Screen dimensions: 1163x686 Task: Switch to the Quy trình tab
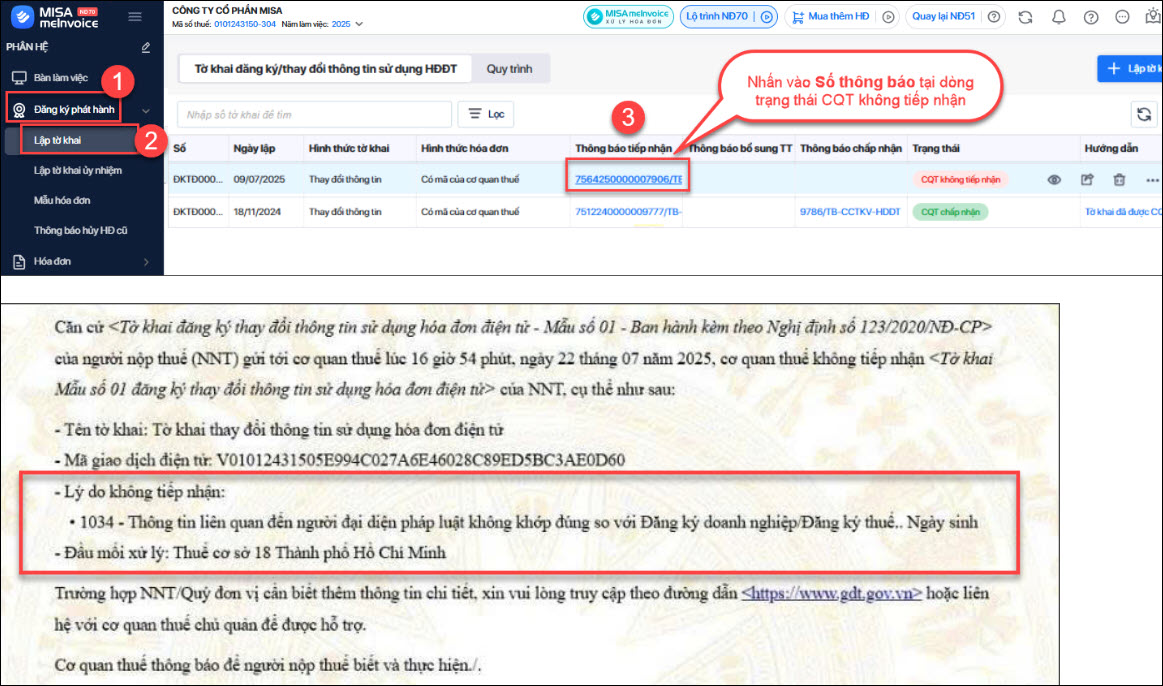(509, 69)
